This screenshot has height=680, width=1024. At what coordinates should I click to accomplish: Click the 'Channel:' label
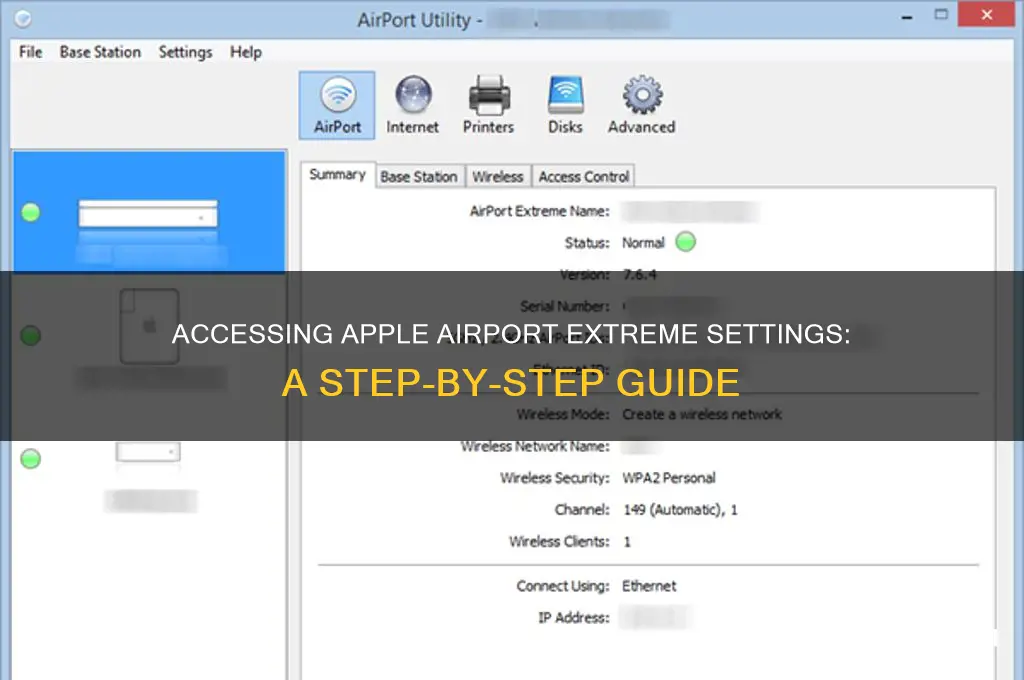click(582, 510)
